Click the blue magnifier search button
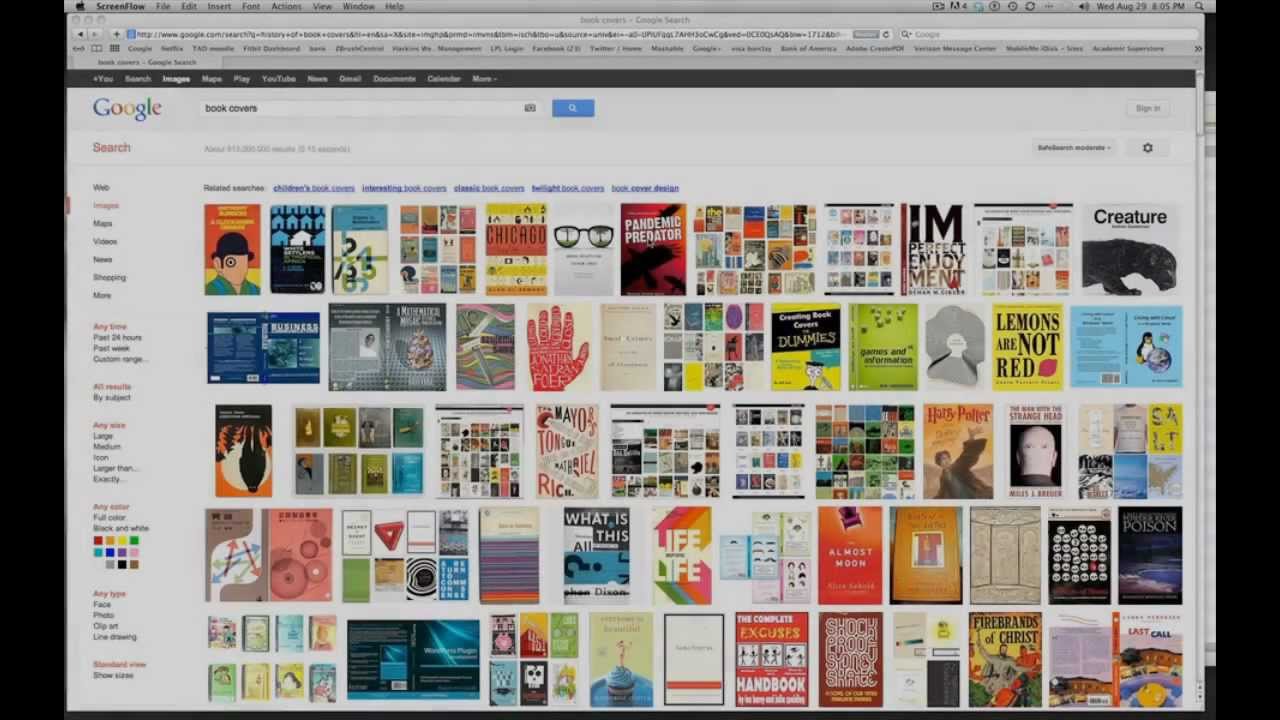 tap(573, 108)
